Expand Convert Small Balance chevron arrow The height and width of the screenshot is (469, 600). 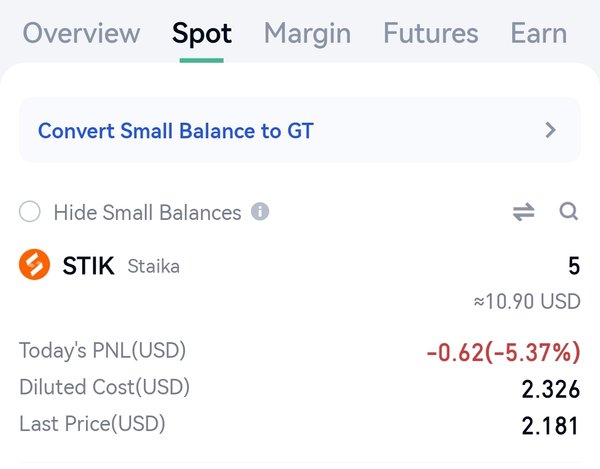click(550, 130)
